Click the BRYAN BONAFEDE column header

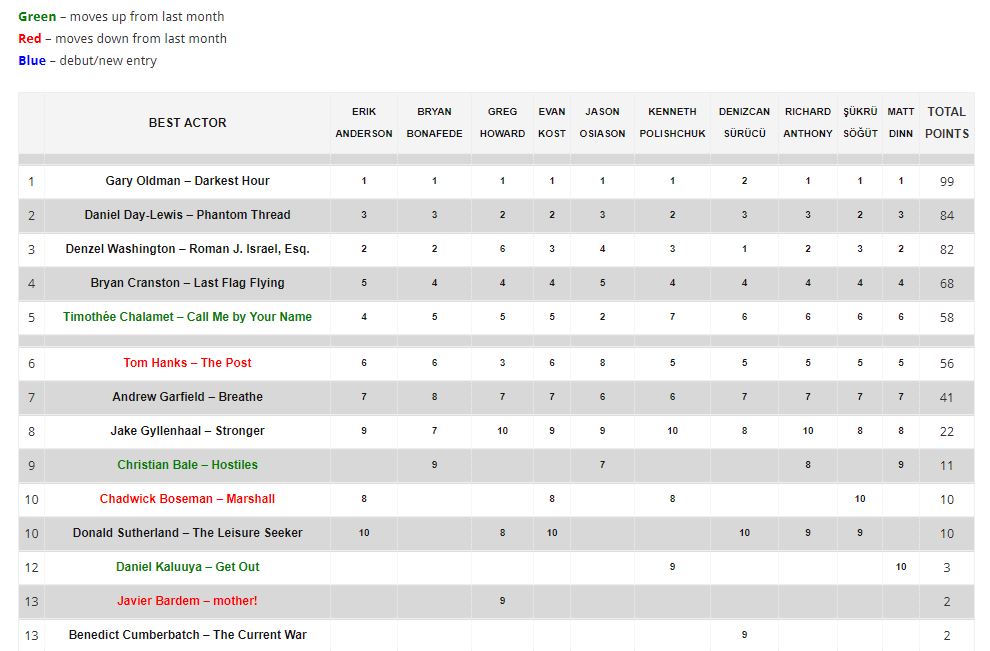[x=434, y=122]
